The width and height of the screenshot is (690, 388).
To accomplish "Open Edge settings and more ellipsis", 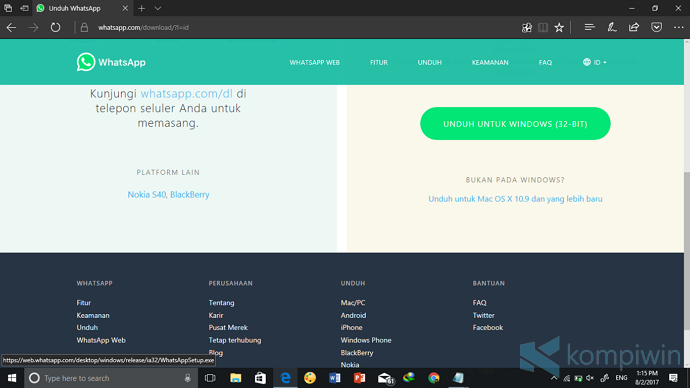I will [x=679, y=27].
